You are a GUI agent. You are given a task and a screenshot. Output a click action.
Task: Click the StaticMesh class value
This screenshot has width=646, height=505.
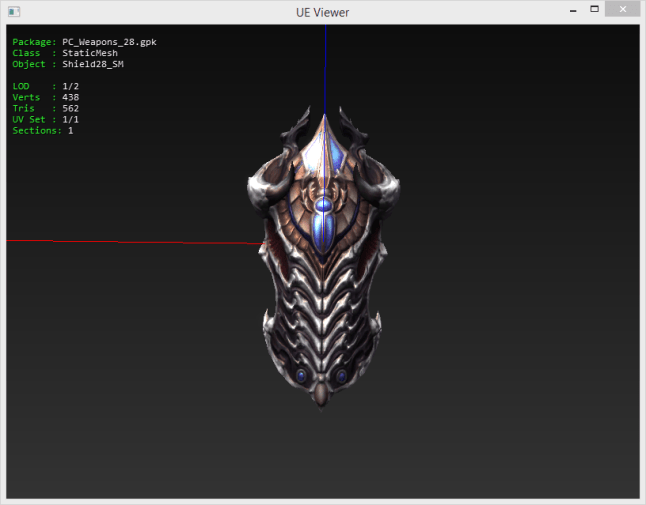click(x=90, y=53)
